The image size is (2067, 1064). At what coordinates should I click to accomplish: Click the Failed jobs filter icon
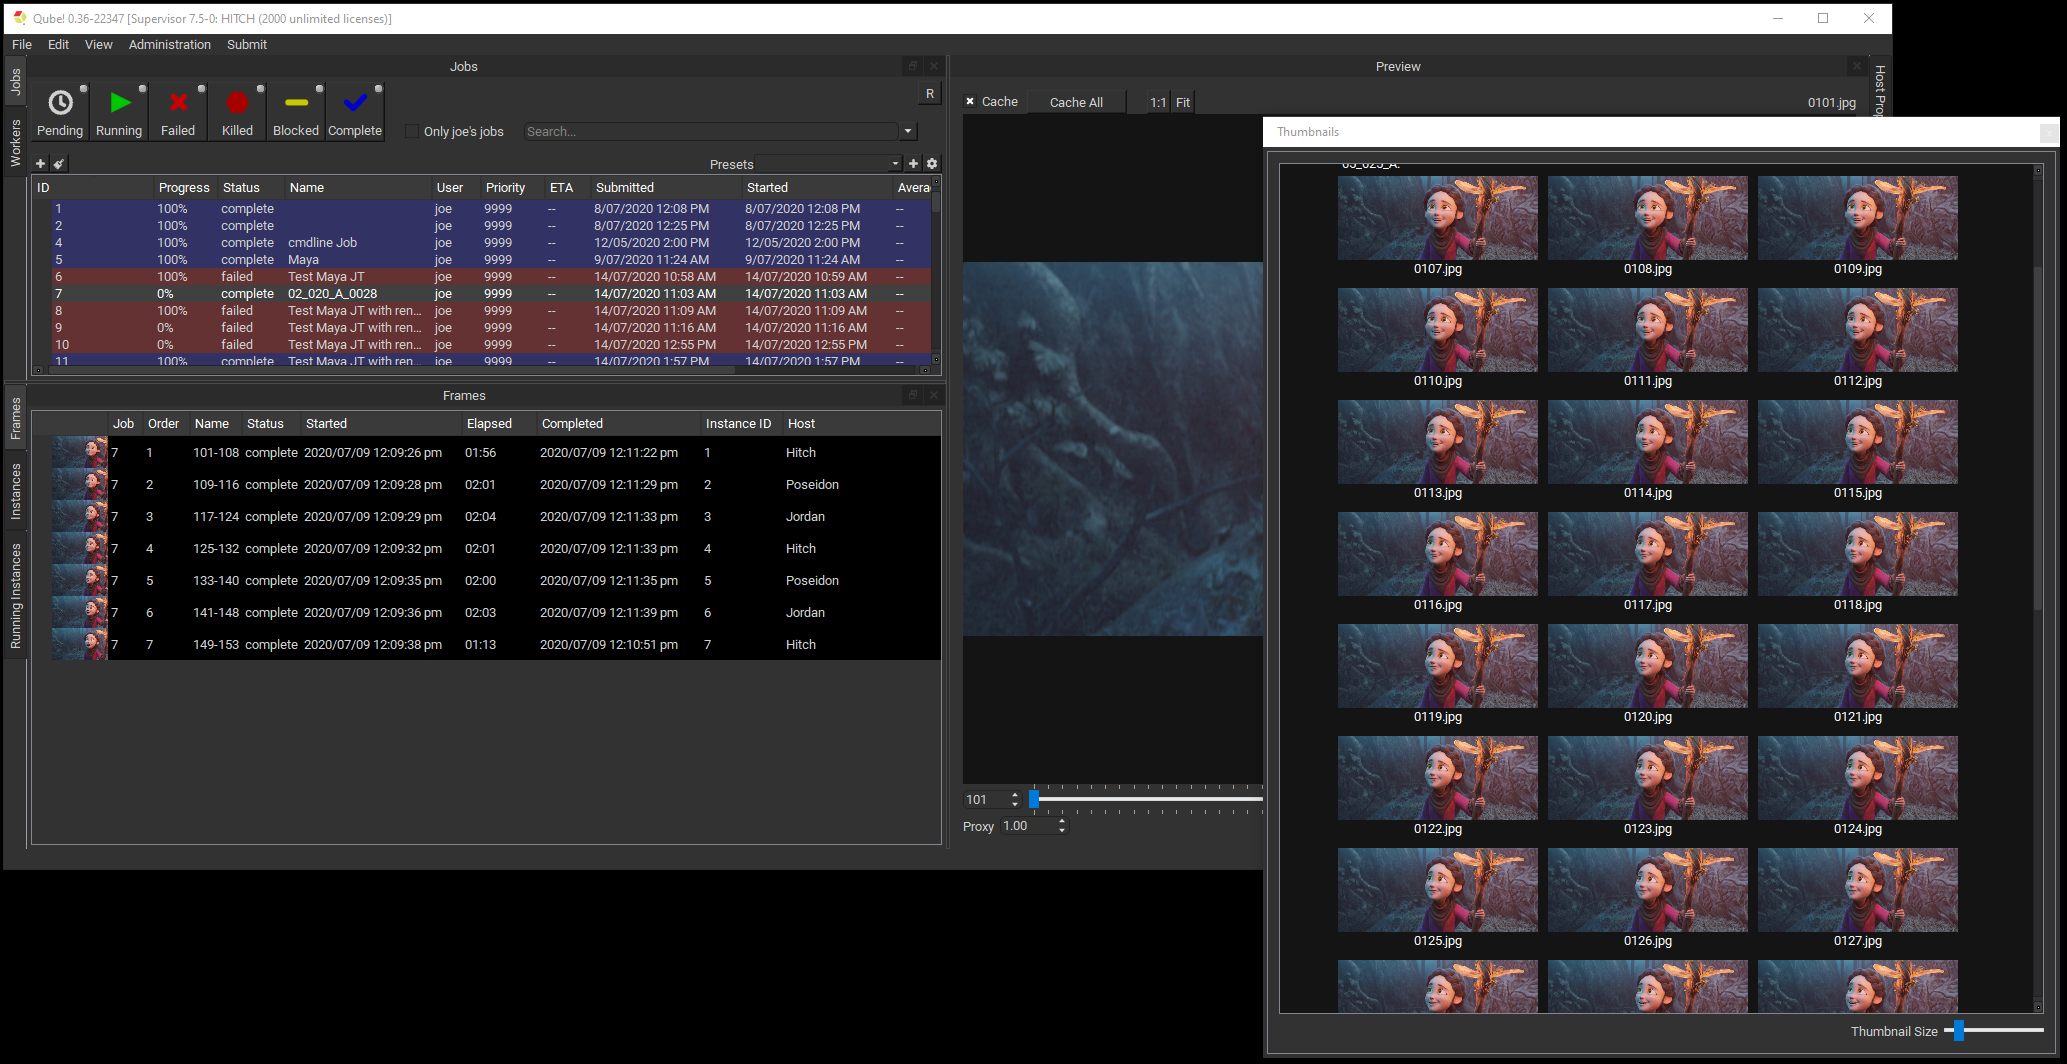(178, 103)
